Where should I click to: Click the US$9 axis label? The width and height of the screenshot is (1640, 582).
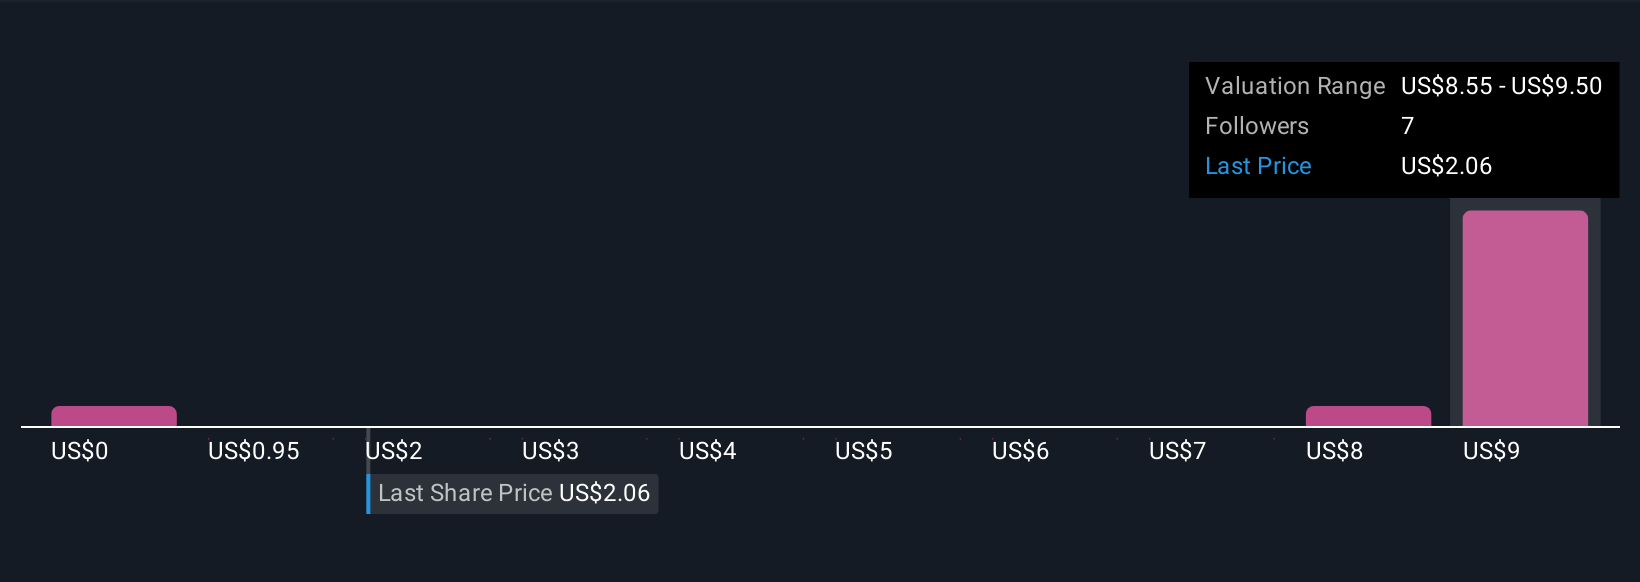1492,451
